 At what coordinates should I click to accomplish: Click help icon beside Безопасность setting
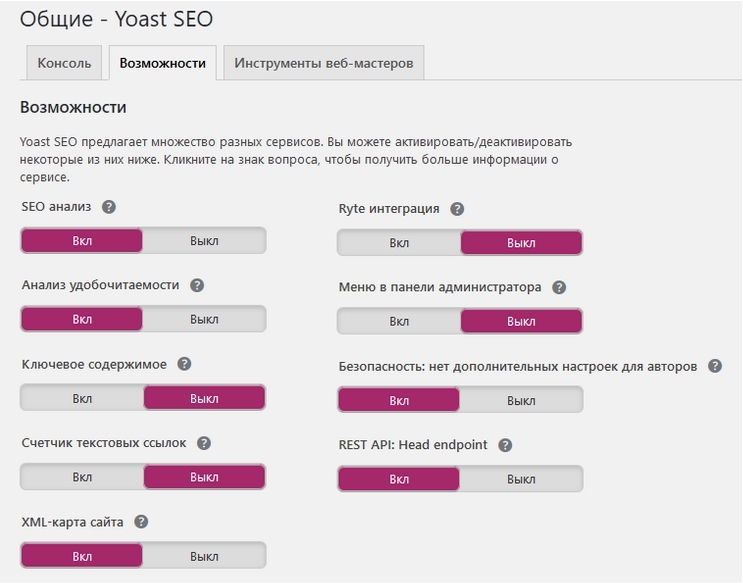tap(714, 366)
